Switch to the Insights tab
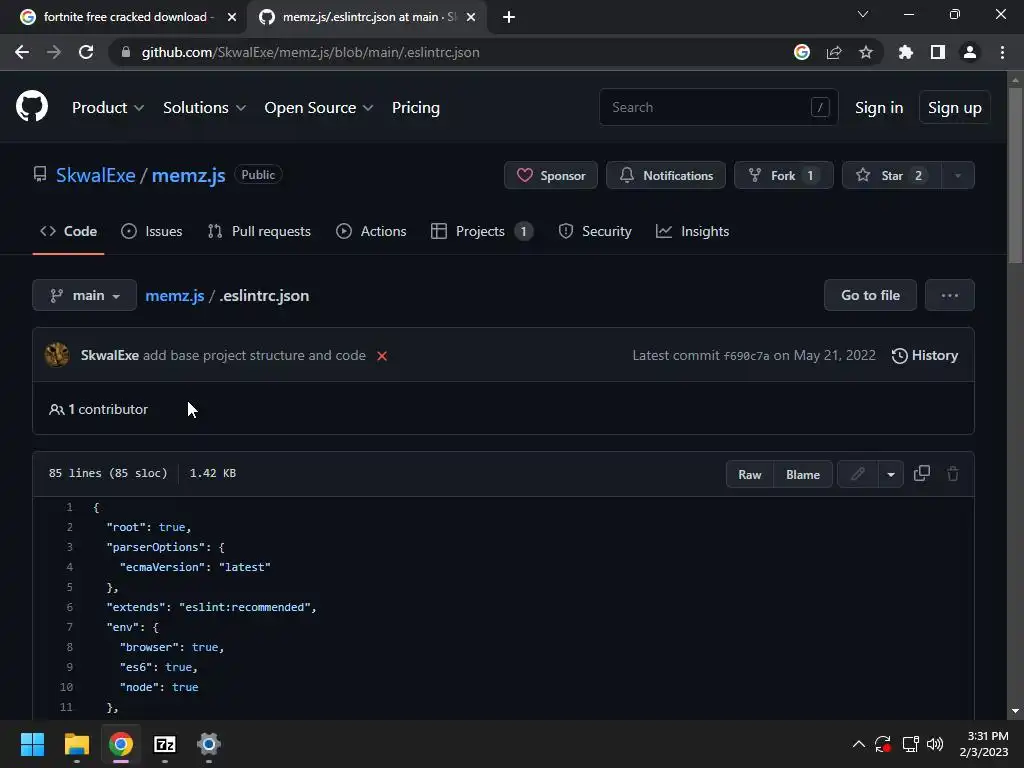The width and height of the screenshot is (1024, 768). pos(692,231)
